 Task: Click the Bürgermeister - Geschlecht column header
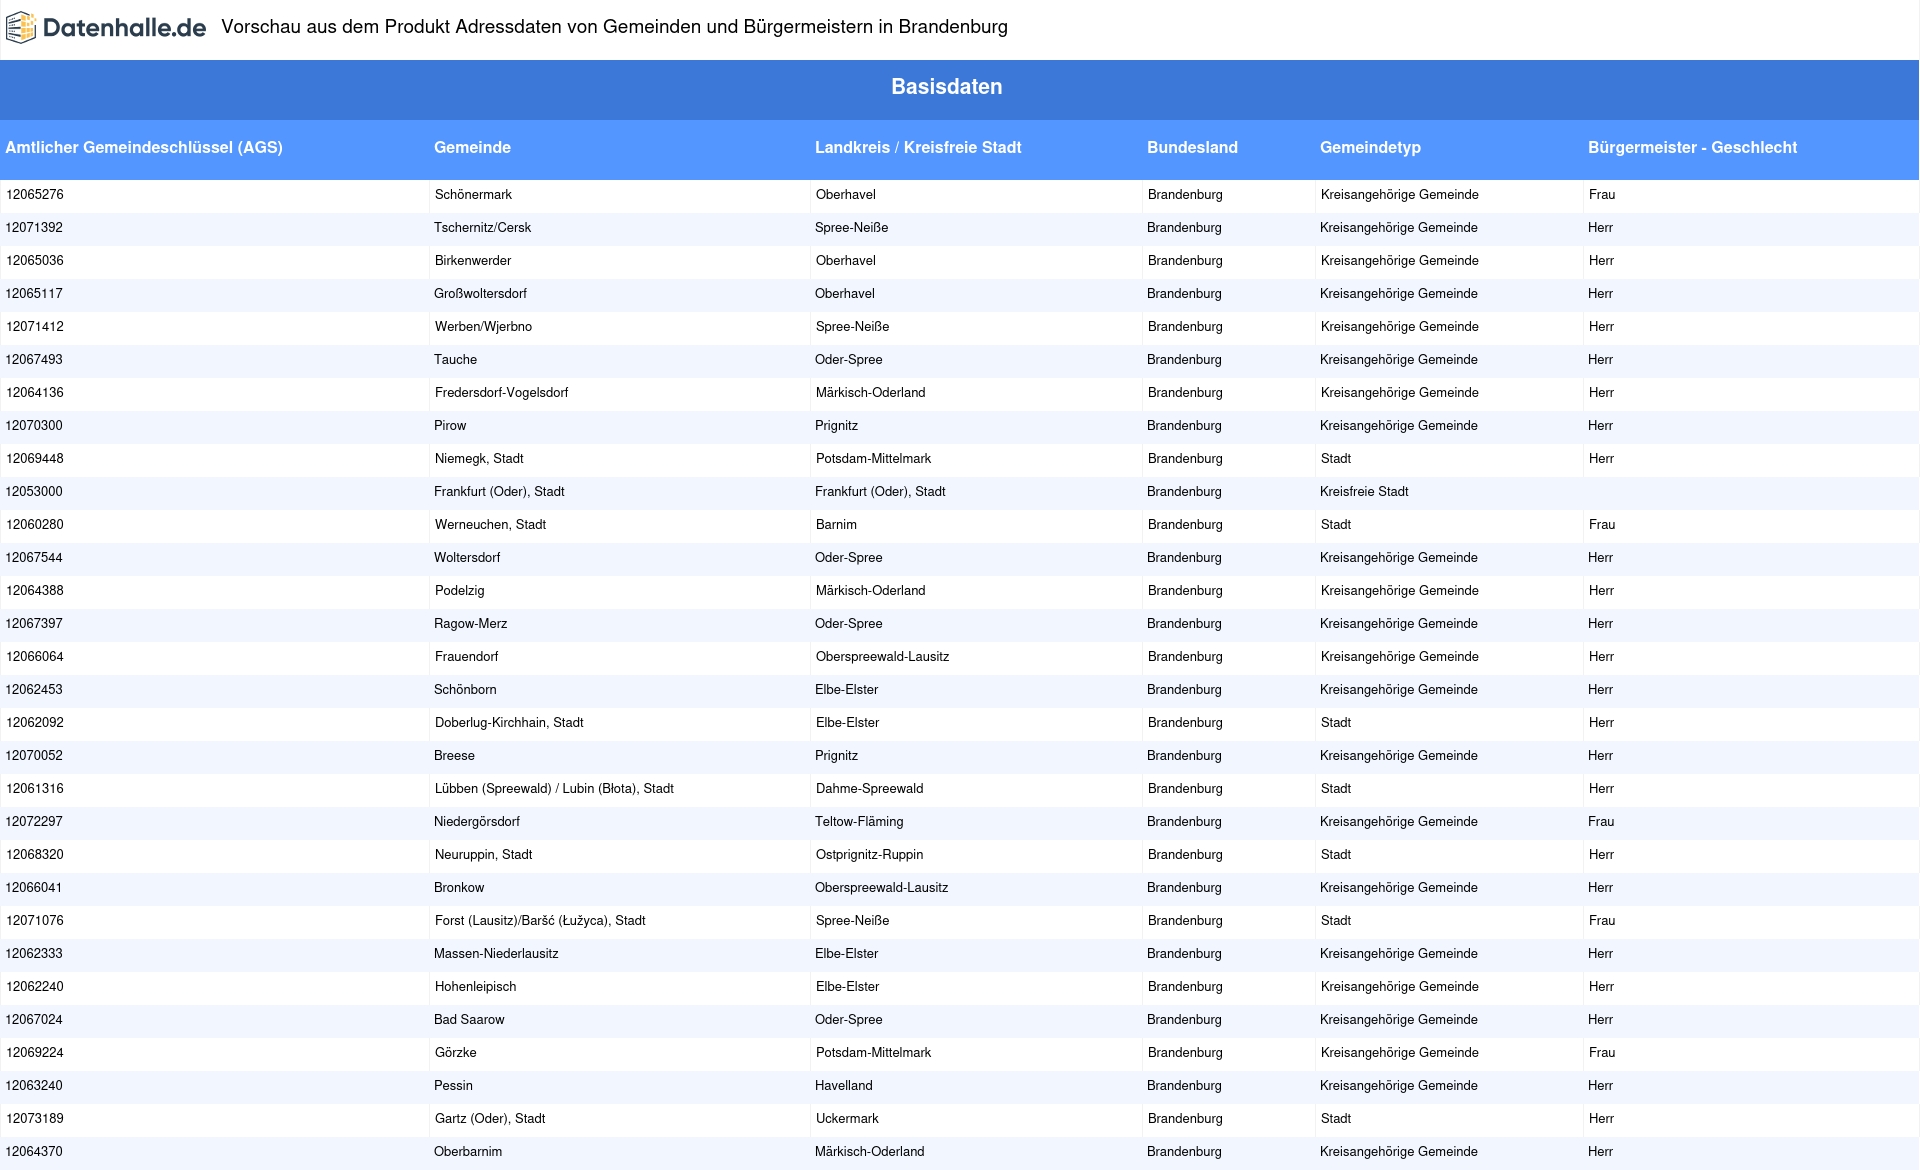tap(1751, 148)
